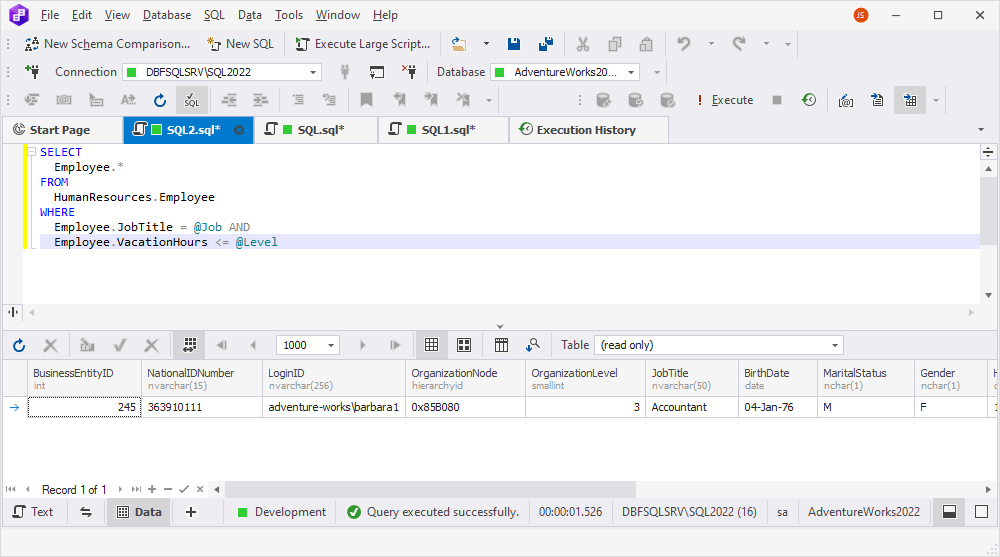The height and width of the screenshot is (557, 1000).
Task: Open the document tabs list arrow
Action: point(981,130)
